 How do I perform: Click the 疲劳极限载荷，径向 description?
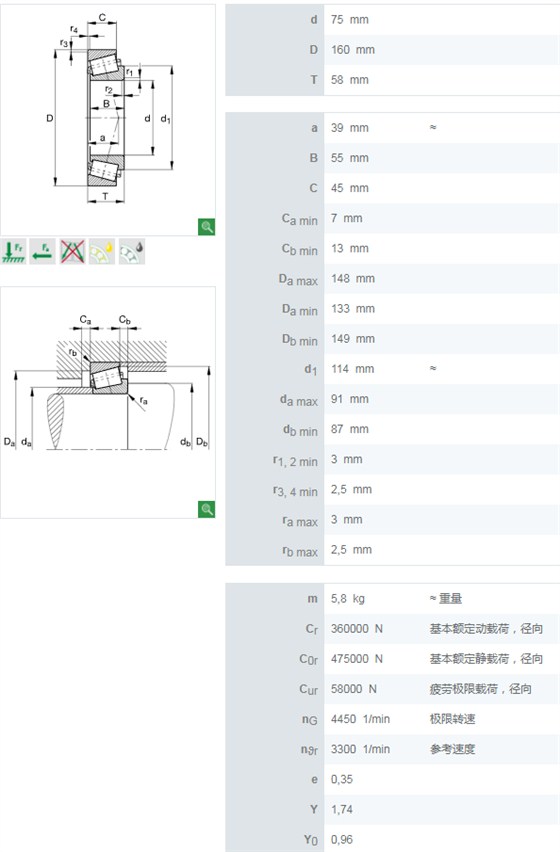click(481, 689)
